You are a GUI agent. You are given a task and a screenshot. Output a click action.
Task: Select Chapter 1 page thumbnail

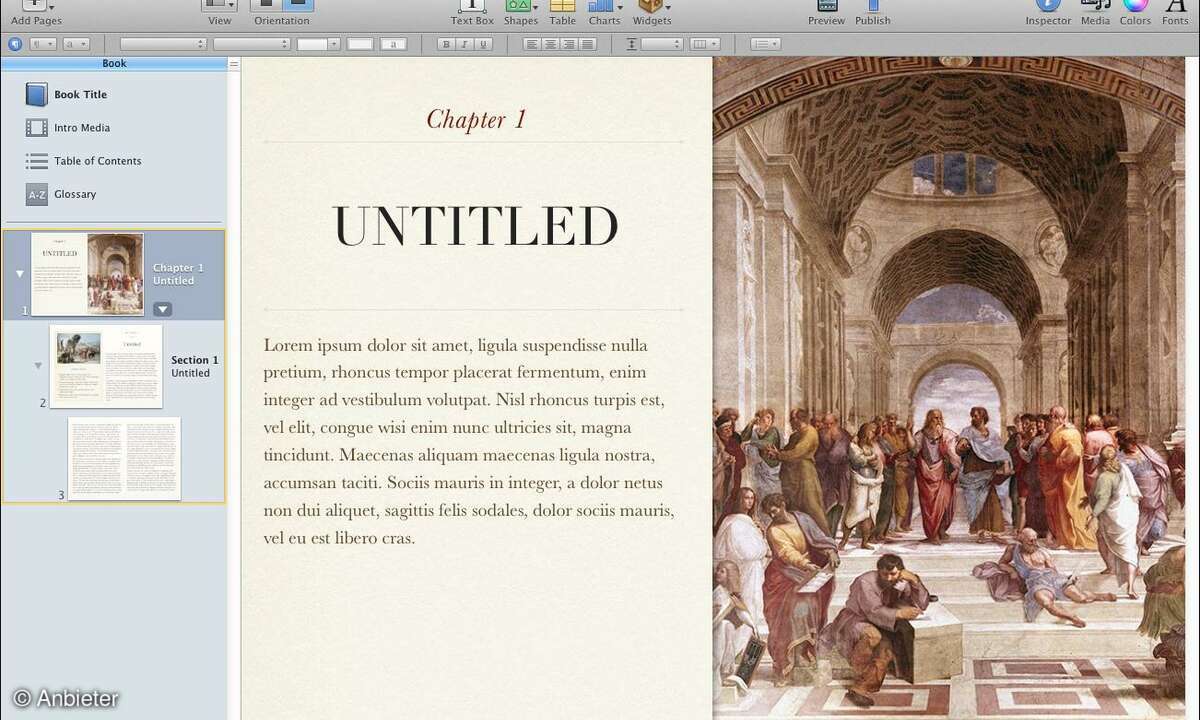tap(87, 274)
